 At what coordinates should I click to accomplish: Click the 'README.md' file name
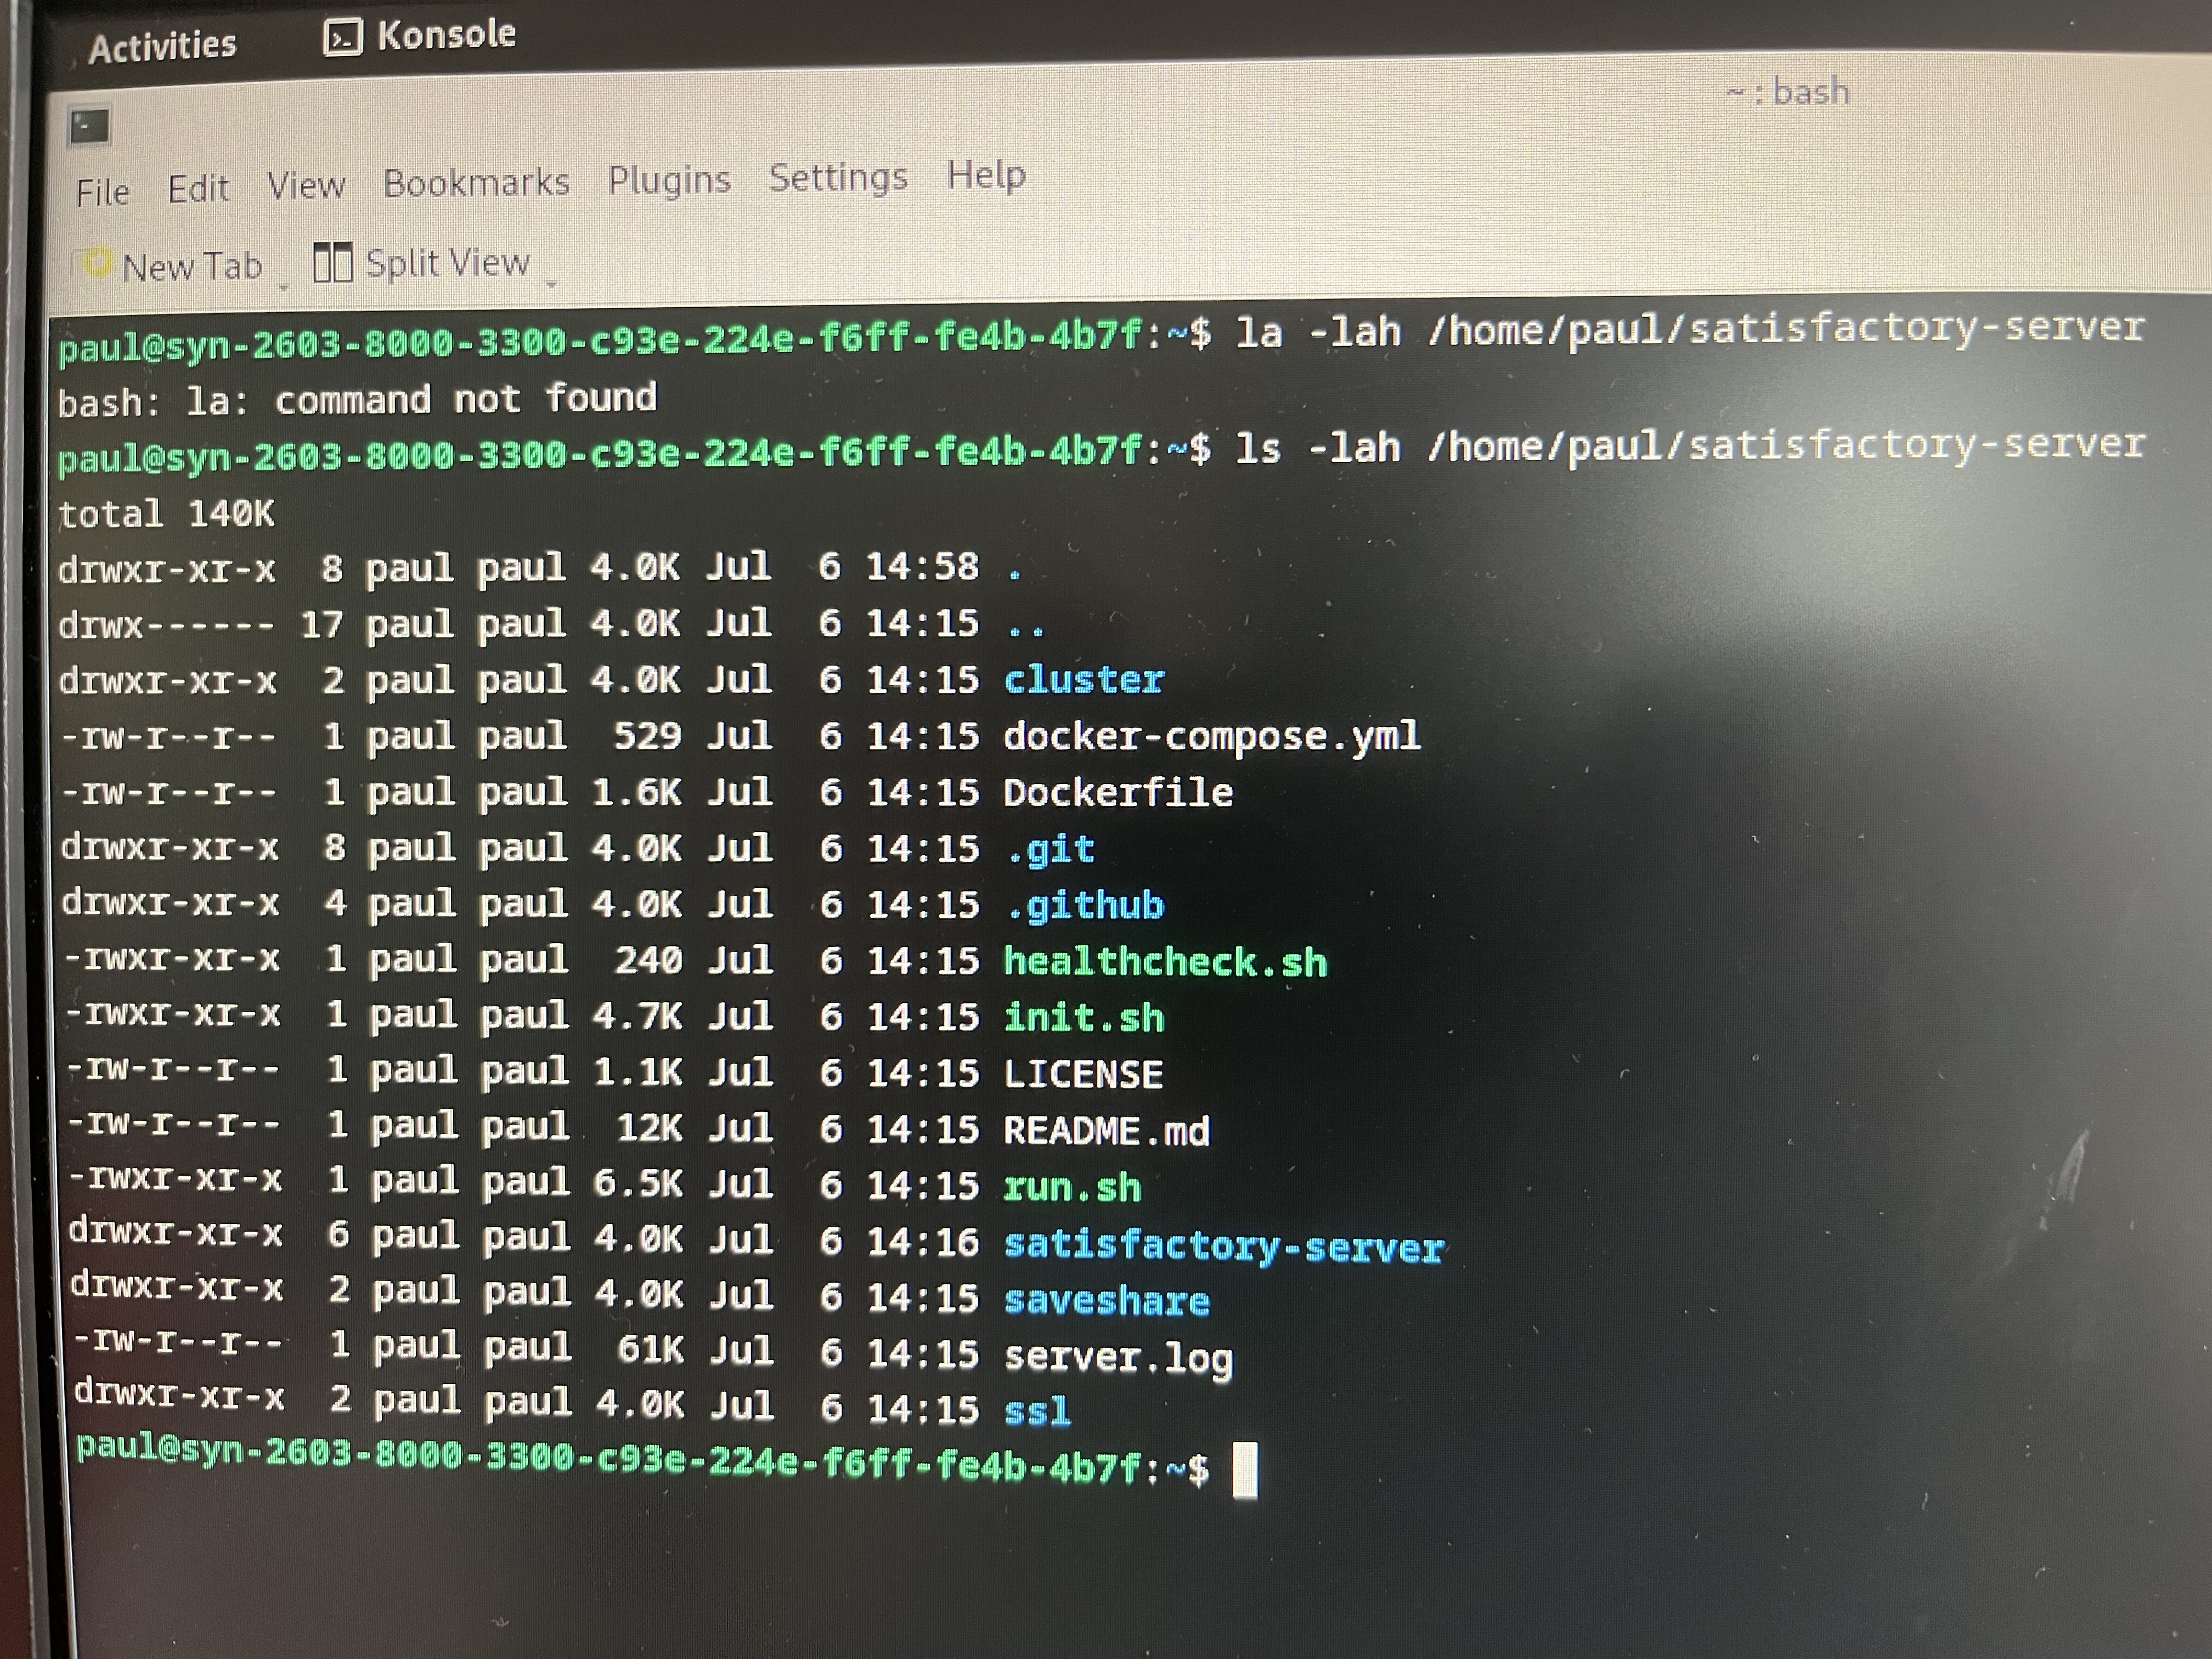tap(1107, 1131)
